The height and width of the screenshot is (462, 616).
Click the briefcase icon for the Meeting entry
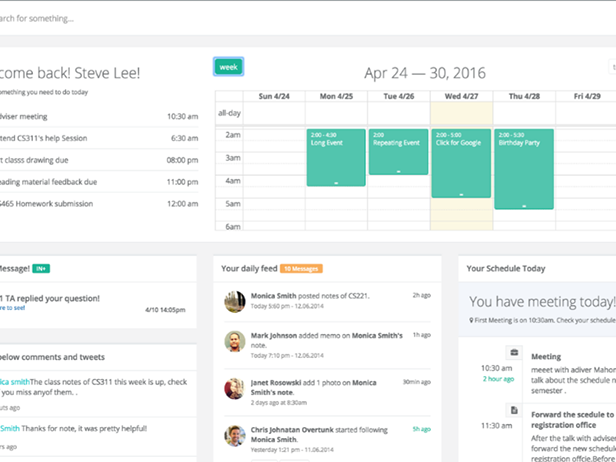[x=514, y=352]
